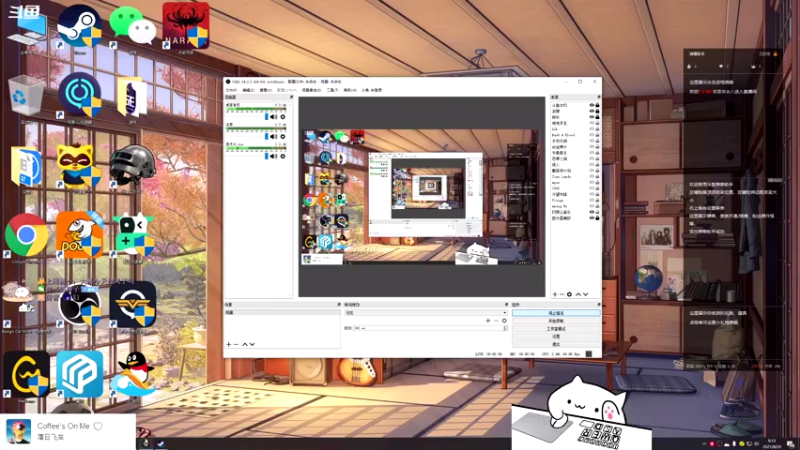The height and width of the screenshot is (450, 800).
Task: Add a scene transition with plus
Action: [488, 320]
